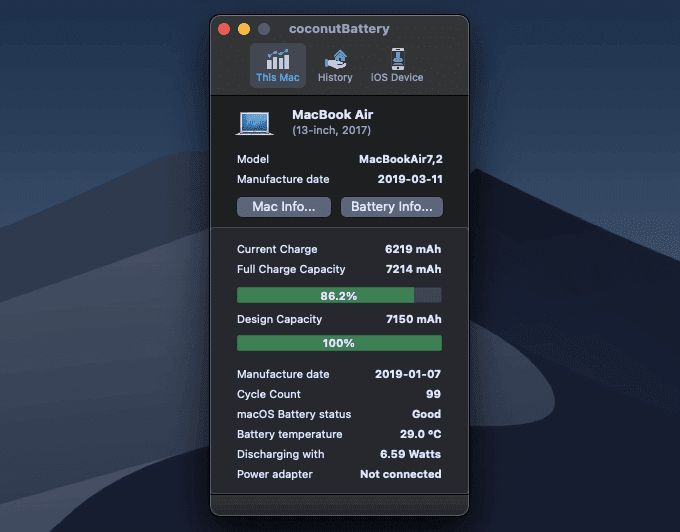Click the Cycle Count value 99
680x532 pixels.
pyautogui.click(x=433, y=394)
